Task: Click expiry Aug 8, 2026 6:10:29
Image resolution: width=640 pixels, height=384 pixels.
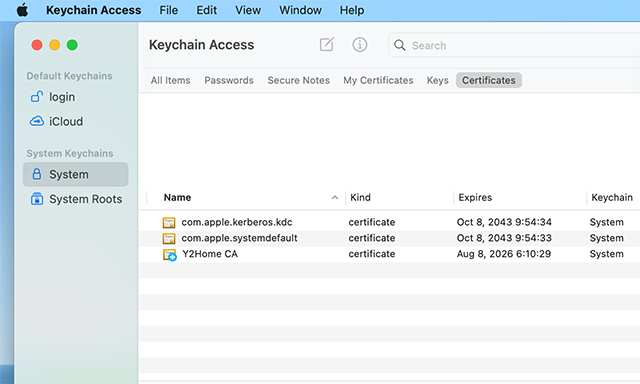Action: click(x=504, y=254)
